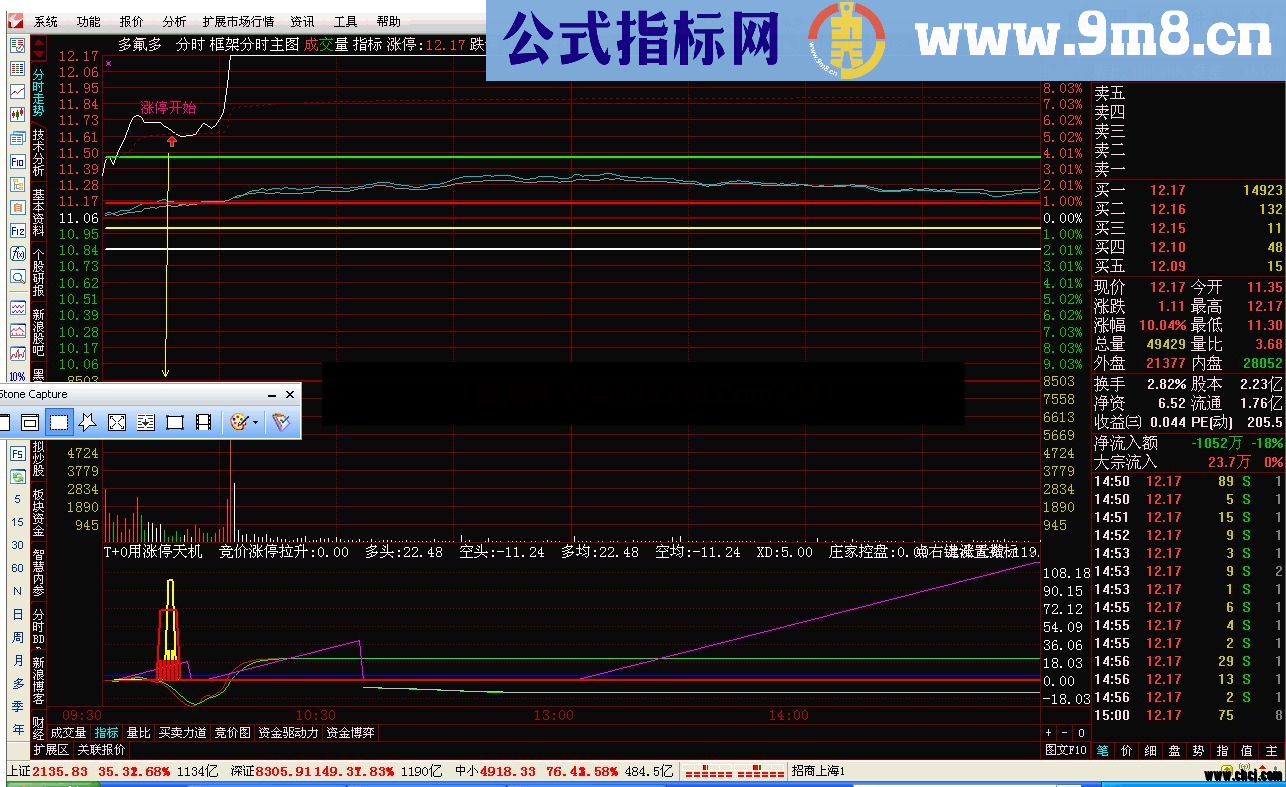Viewport: 1286px width, 787px height.
Task: Select freehand region capture tool
Action: click(88, 423)
